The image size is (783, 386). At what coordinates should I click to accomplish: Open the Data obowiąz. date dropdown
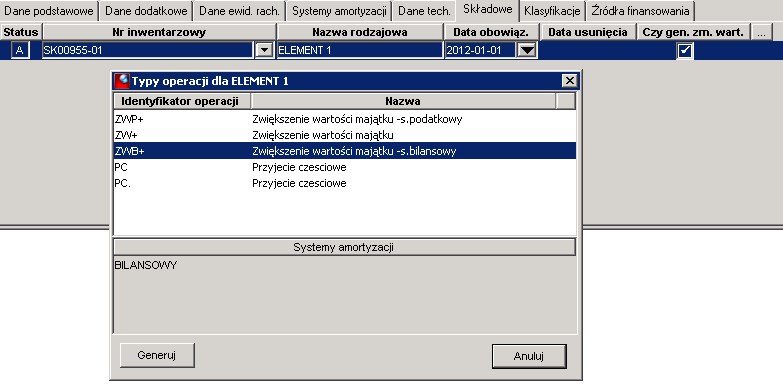click(x=527, y=50)
